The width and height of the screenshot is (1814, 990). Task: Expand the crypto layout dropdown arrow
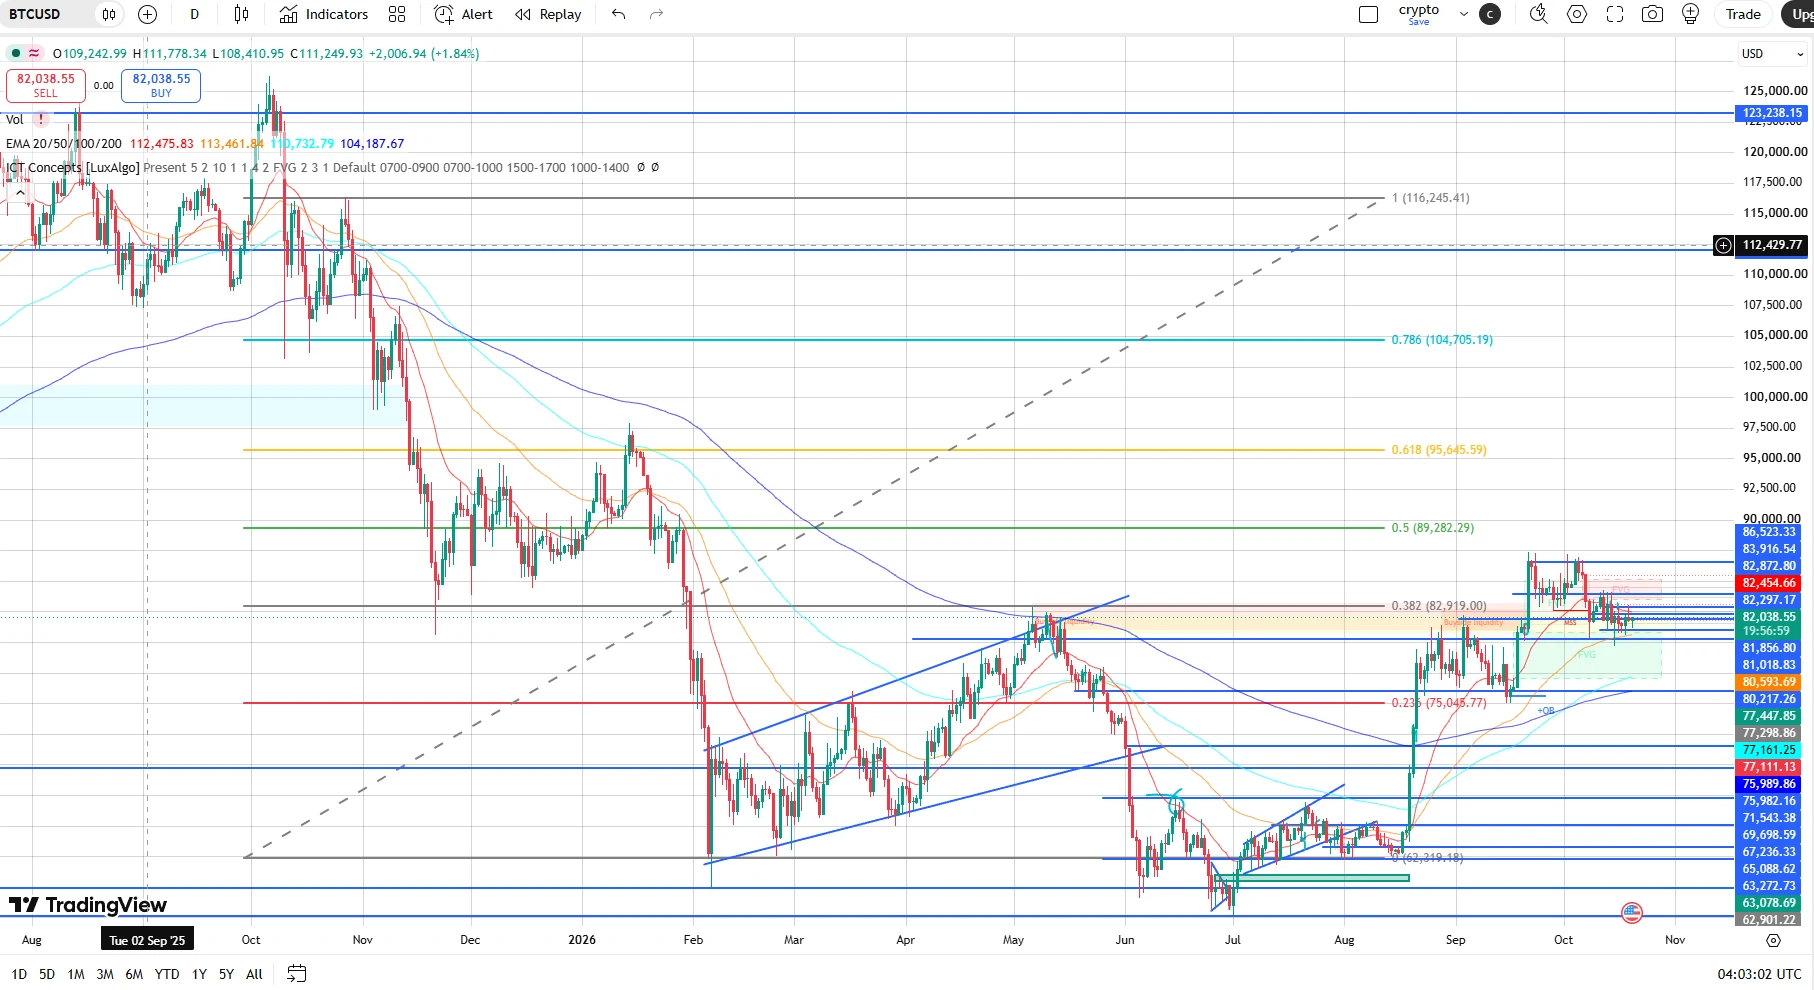[1464, 14]
